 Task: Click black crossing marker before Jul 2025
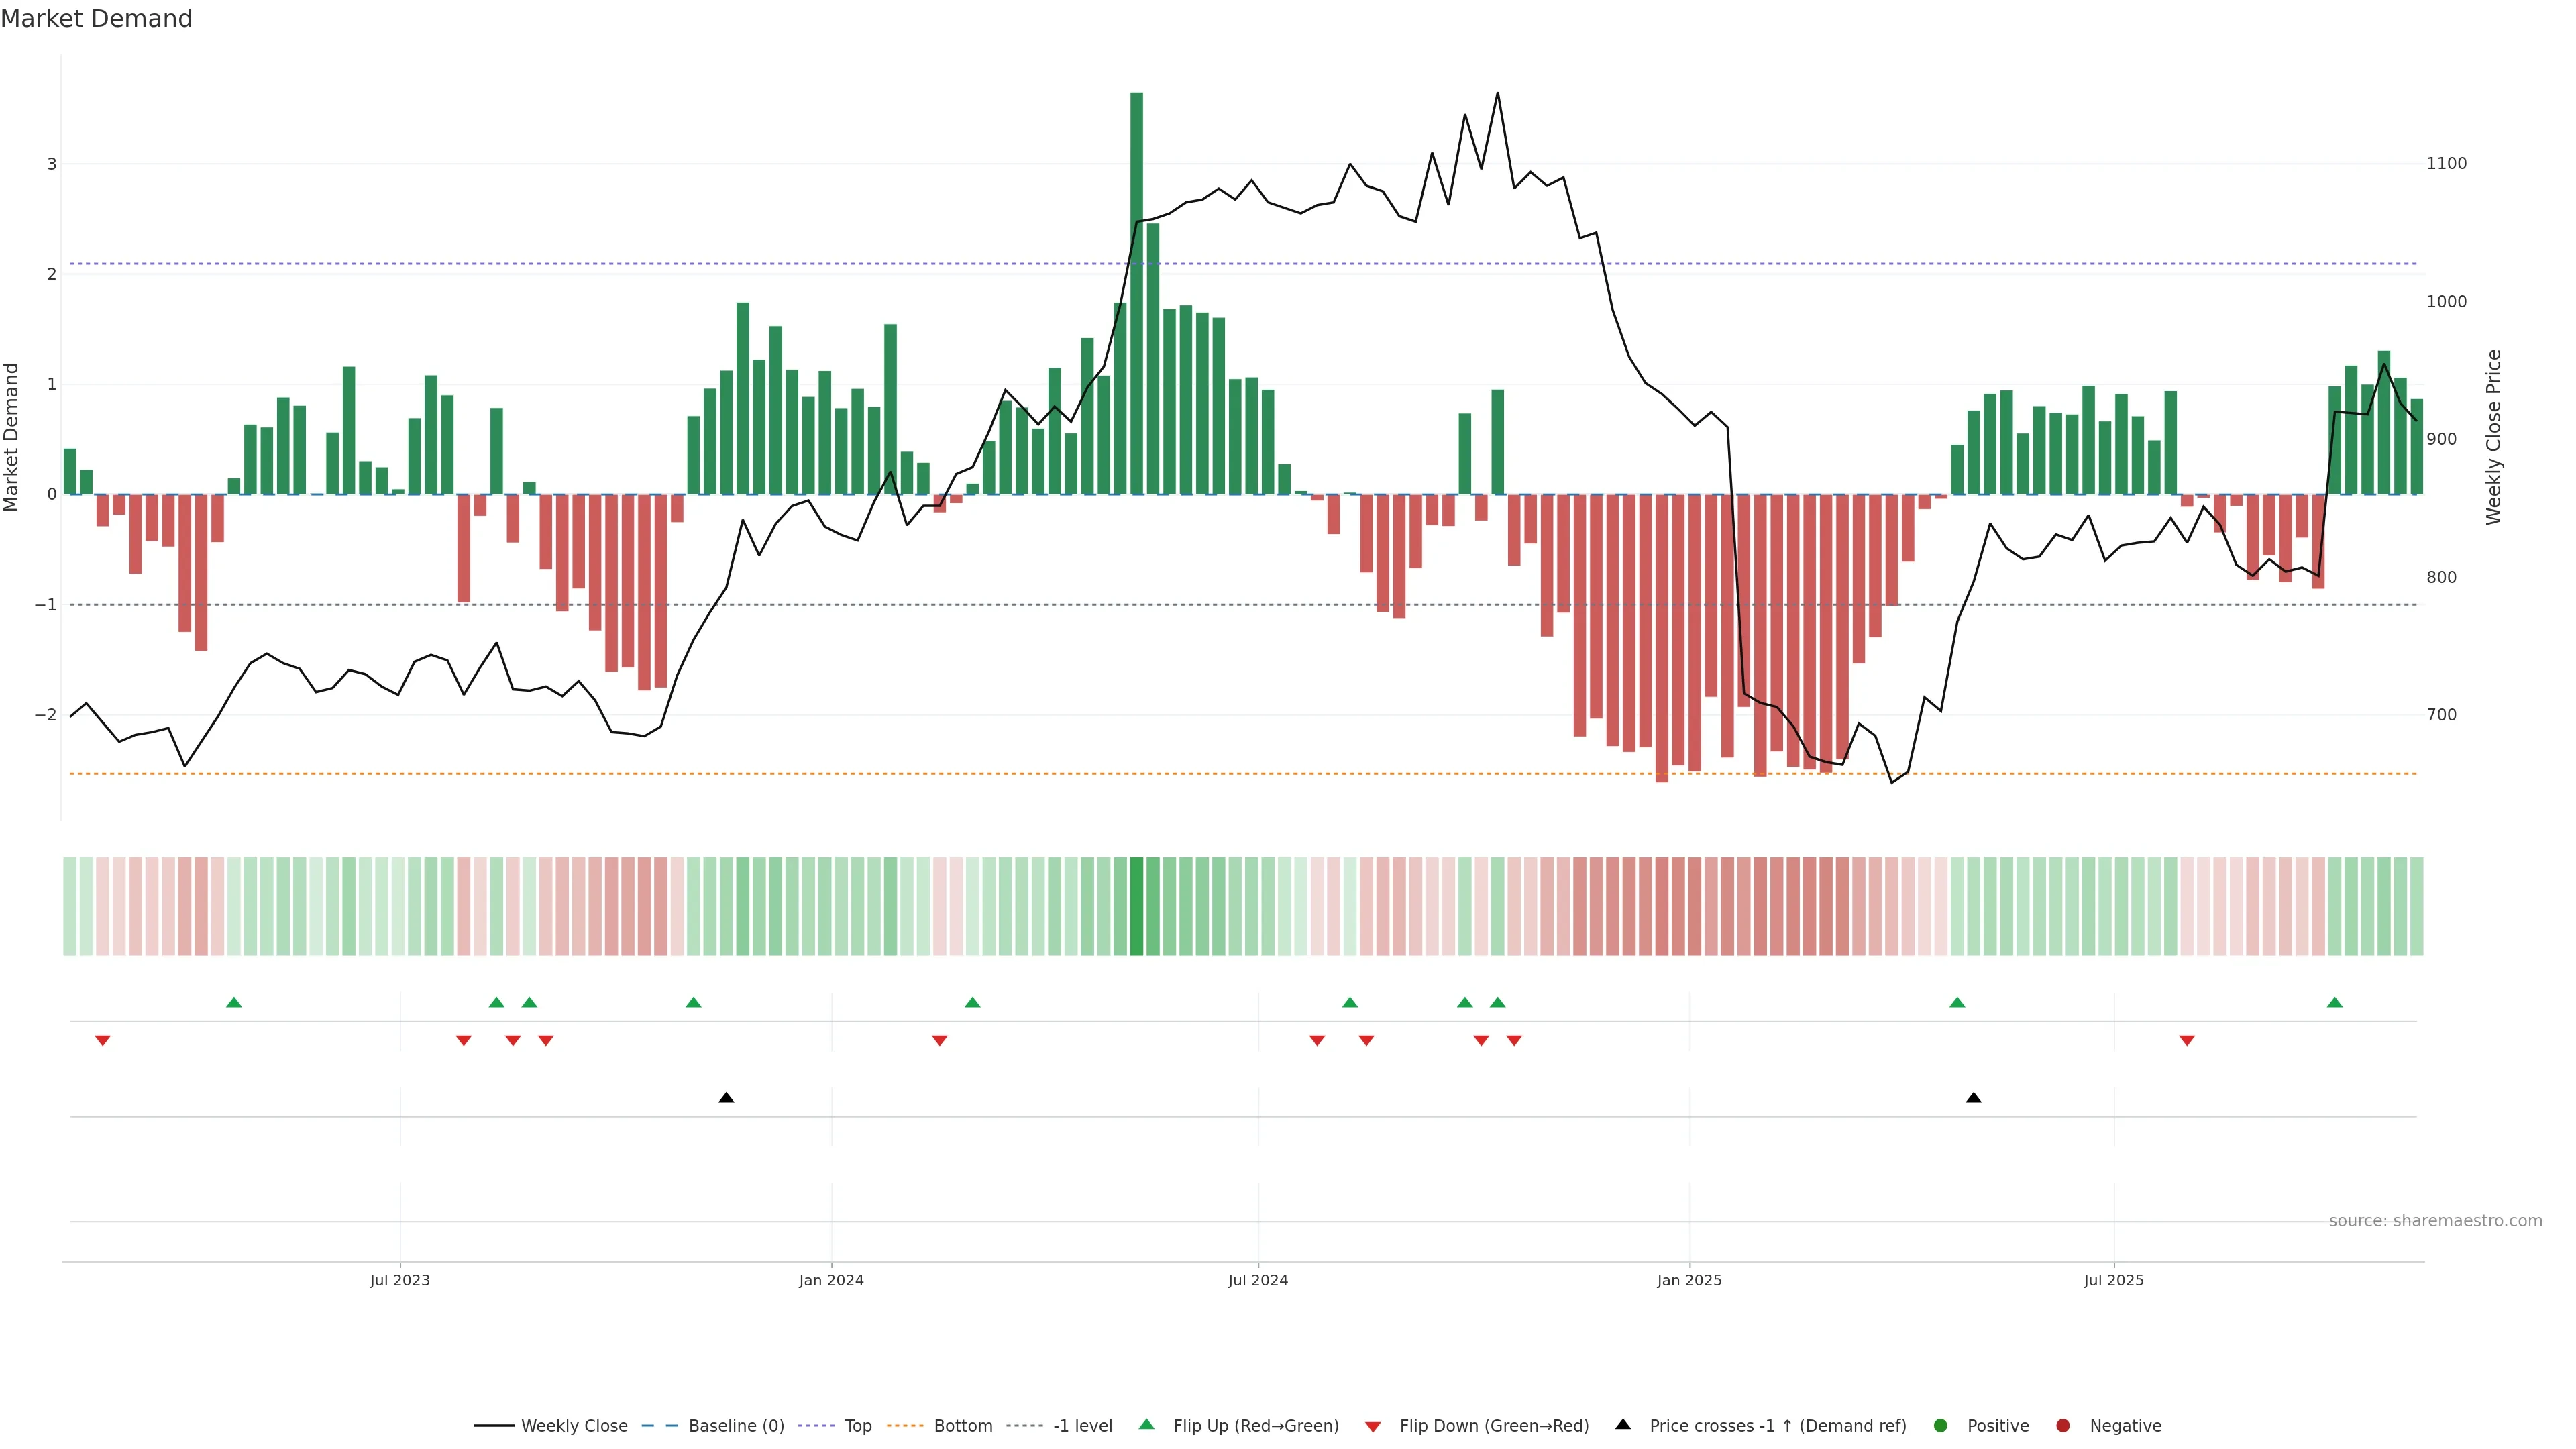[1973, 1098]
